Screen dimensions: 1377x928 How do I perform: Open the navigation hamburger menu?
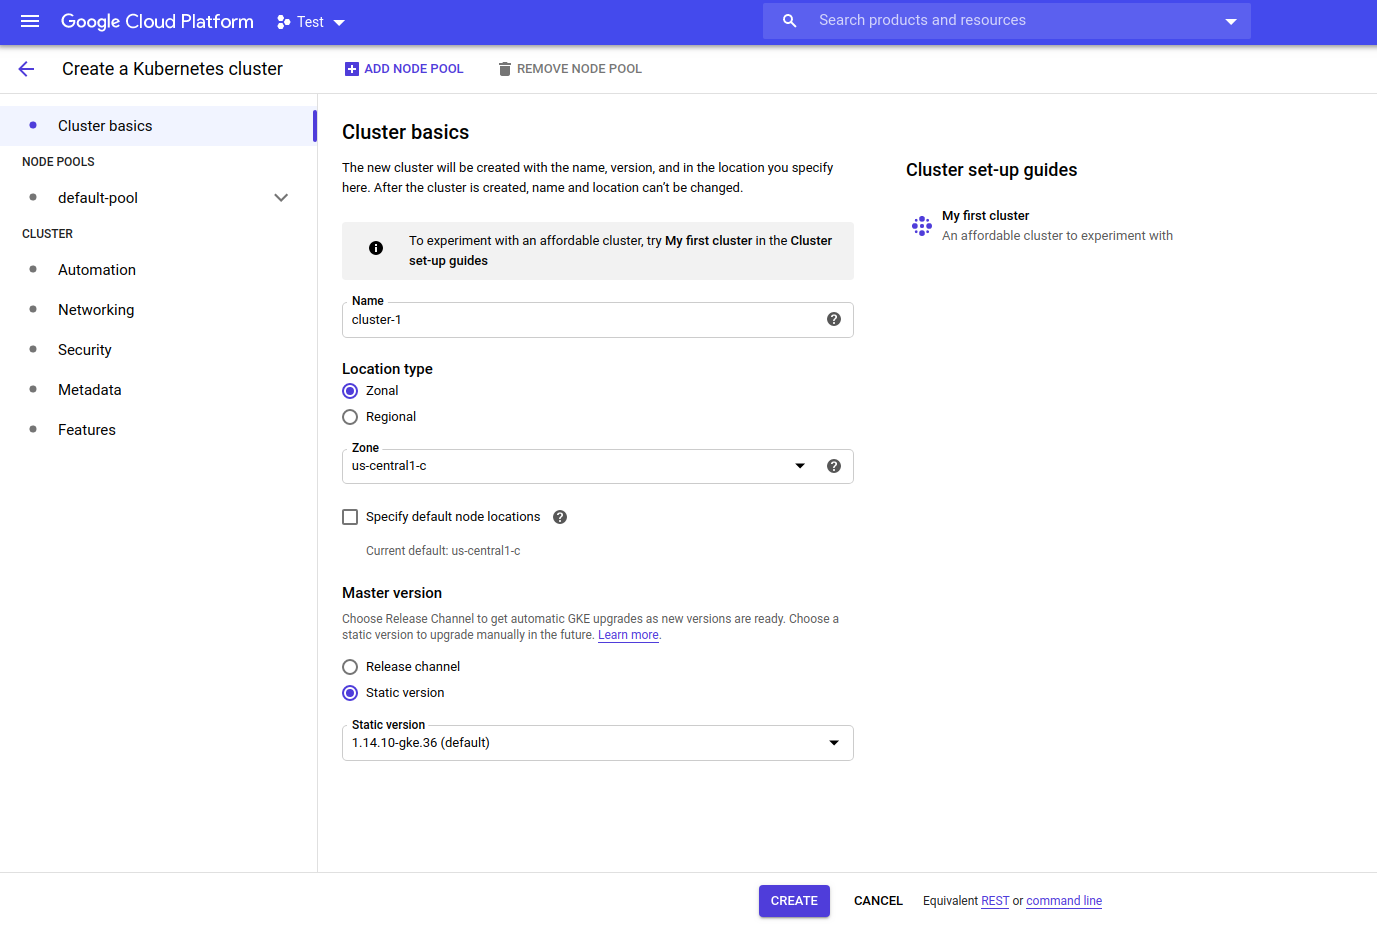point(29,21)
